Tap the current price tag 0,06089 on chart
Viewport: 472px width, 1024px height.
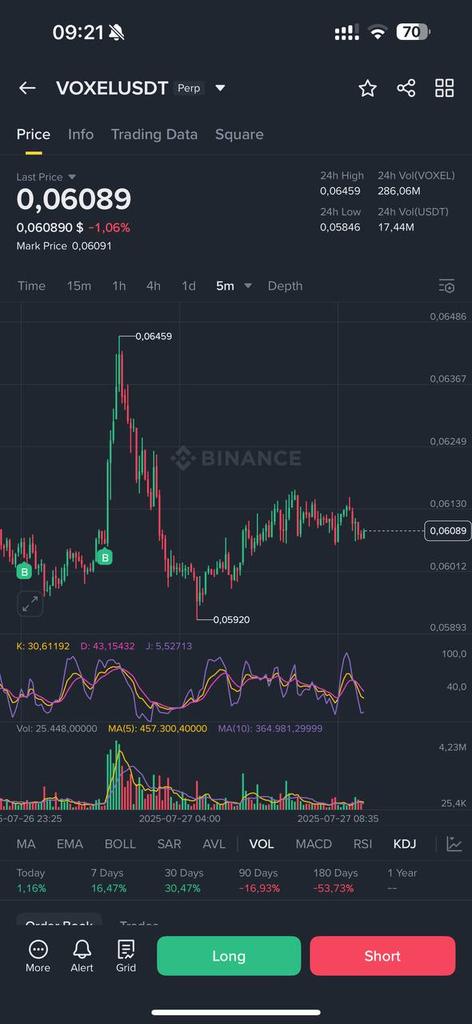(x=448, y=531)
